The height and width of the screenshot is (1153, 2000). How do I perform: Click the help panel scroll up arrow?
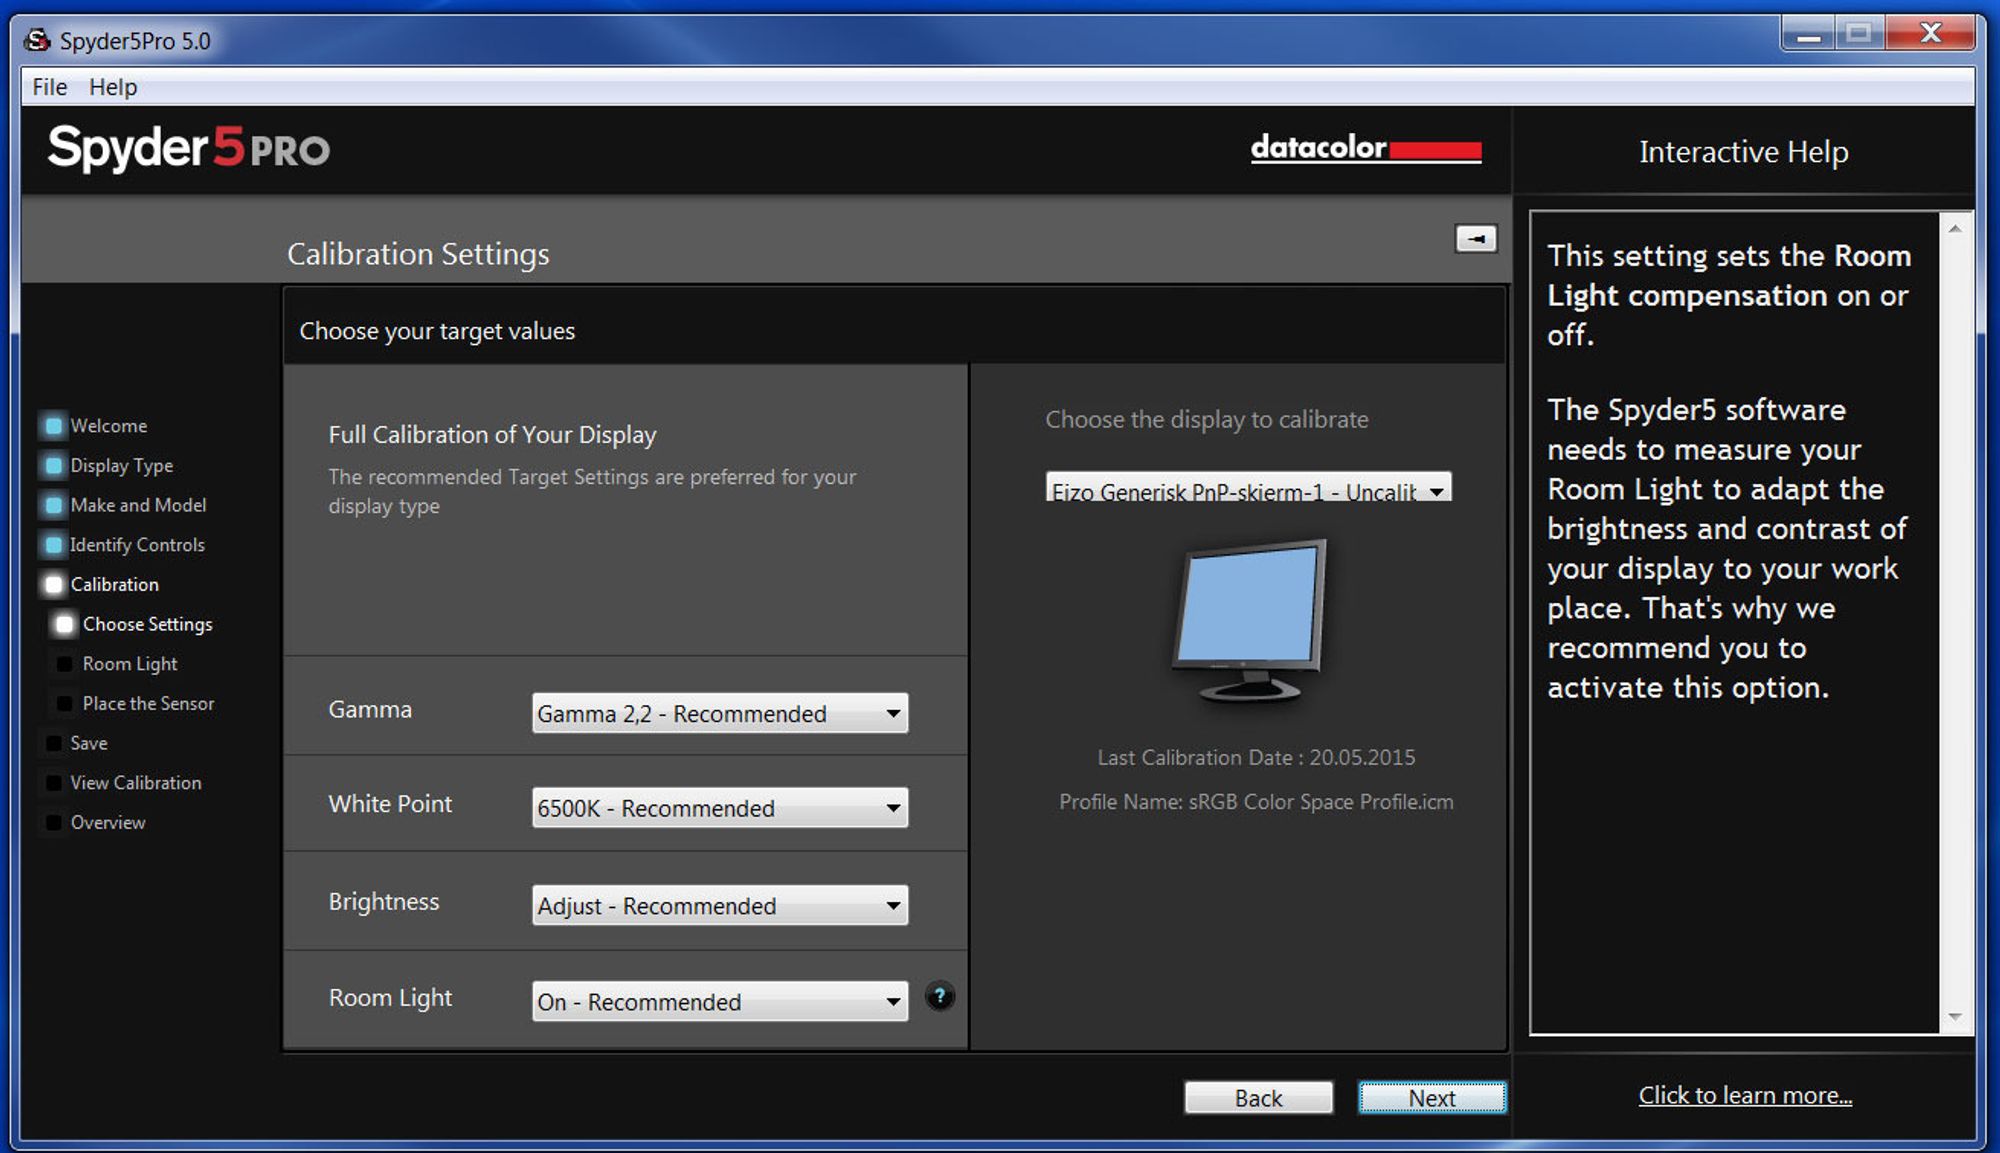tap(1955, 229)
